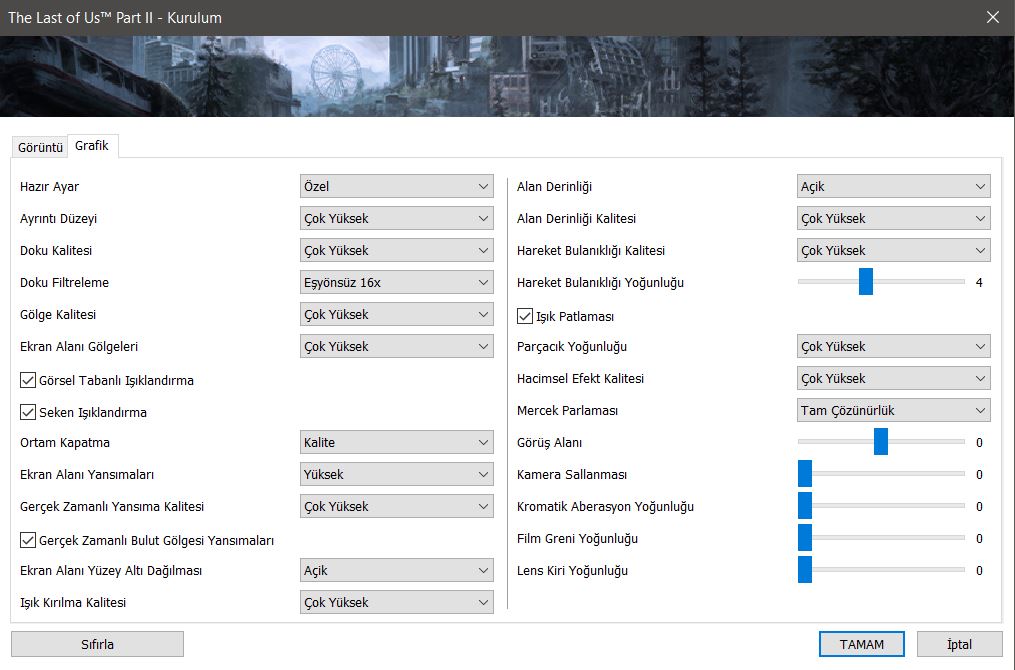Screen dimensions: 1015x670
Task: Open the Parçacık Yoğunluğu dropdown
Action: coord(893,346)
